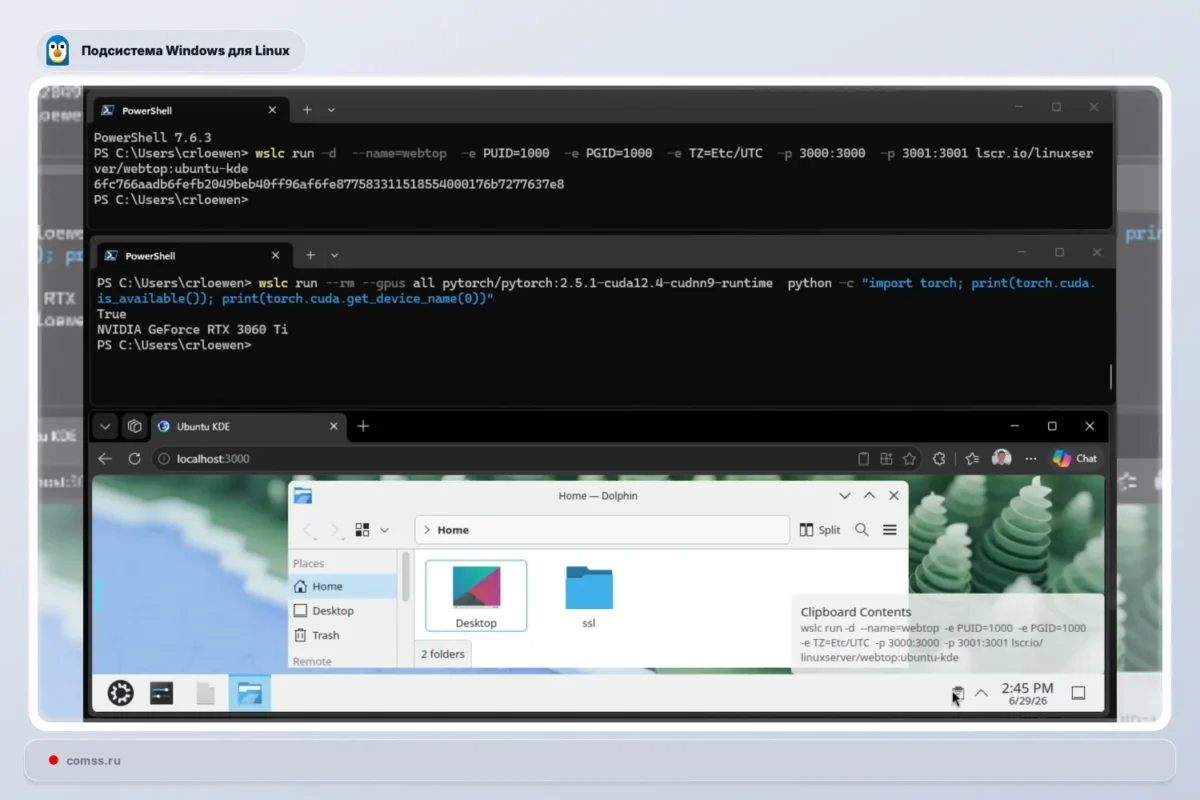This screenshot has width=1200, height=800.
Task: Click the Dolphin window's title bar folder icon
Action: pyautogui.click(x=303, y=495)
